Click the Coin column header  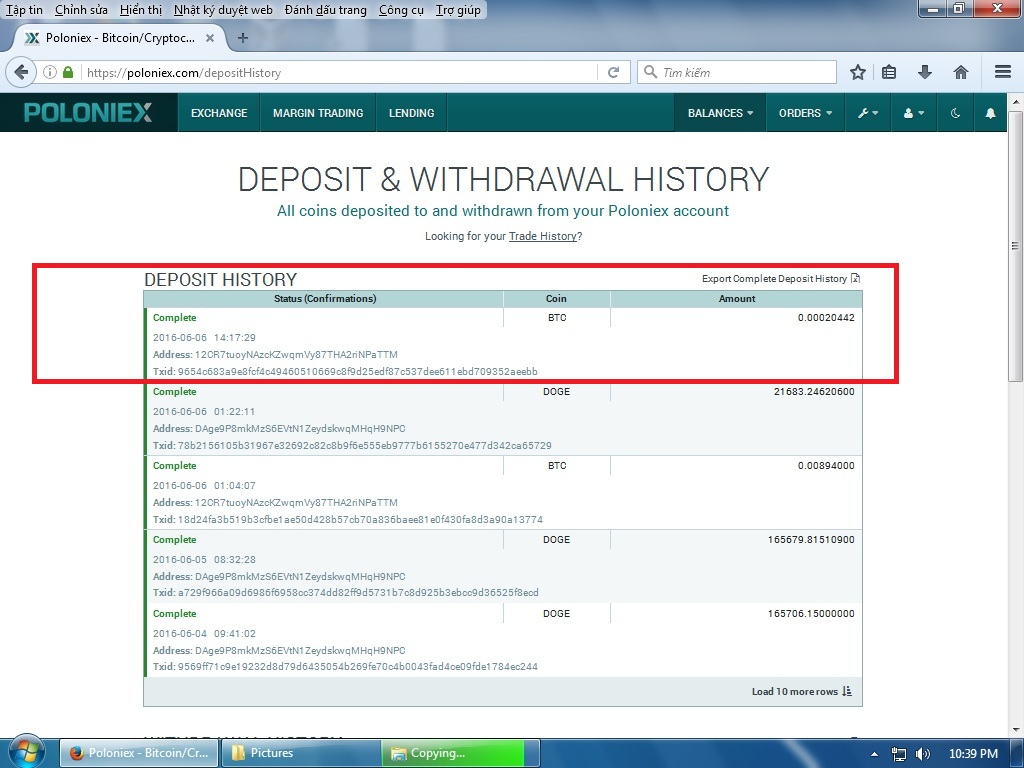(556, 298)
